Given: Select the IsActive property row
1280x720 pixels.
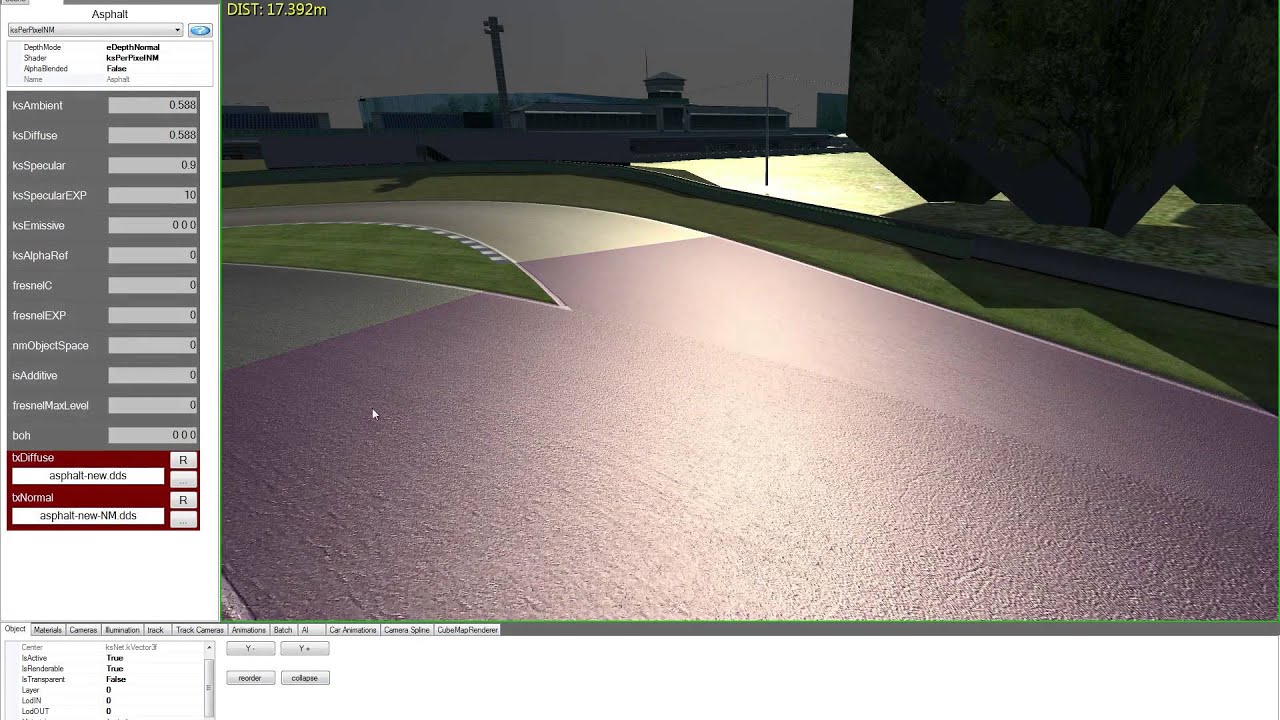Looking at the screenshot, I should coord(105,658).
